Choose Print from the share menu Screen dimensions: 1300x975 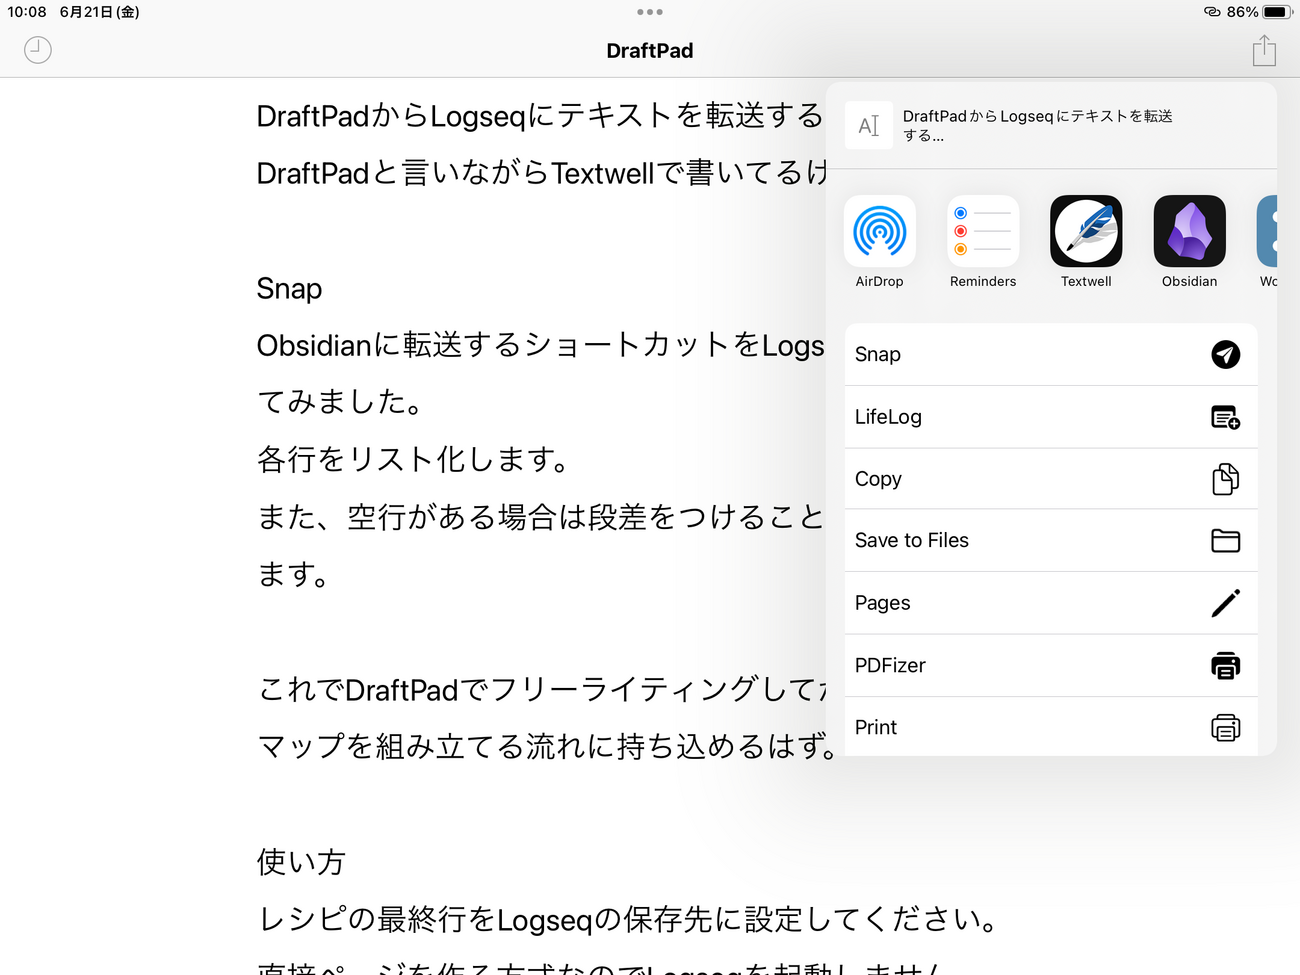point(1051,727)
